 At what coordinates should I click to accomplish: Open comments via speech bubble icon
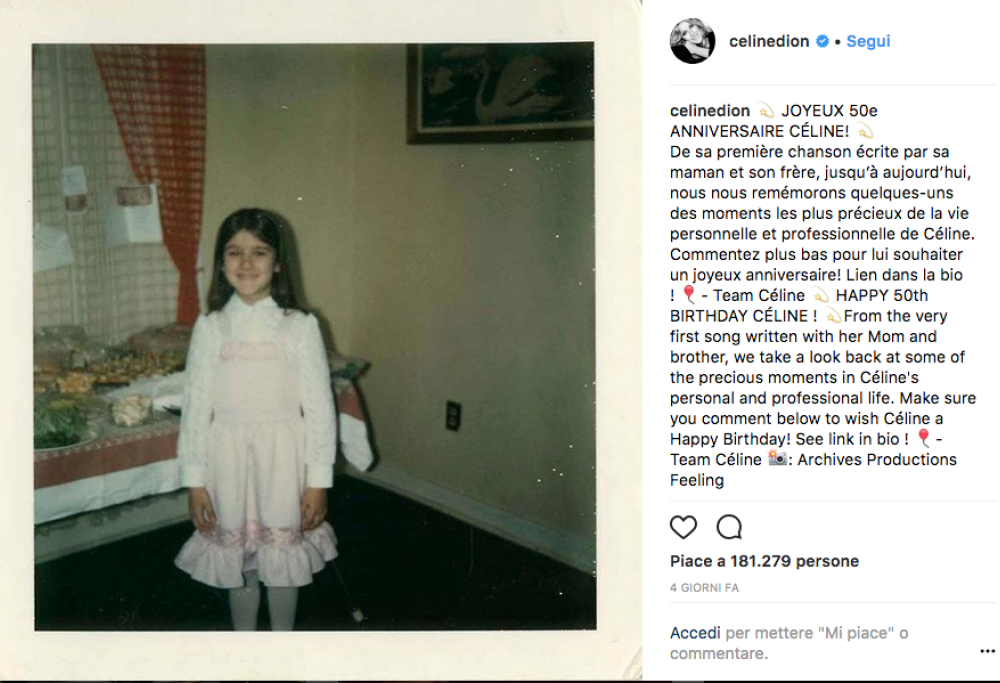pos(729,527)
